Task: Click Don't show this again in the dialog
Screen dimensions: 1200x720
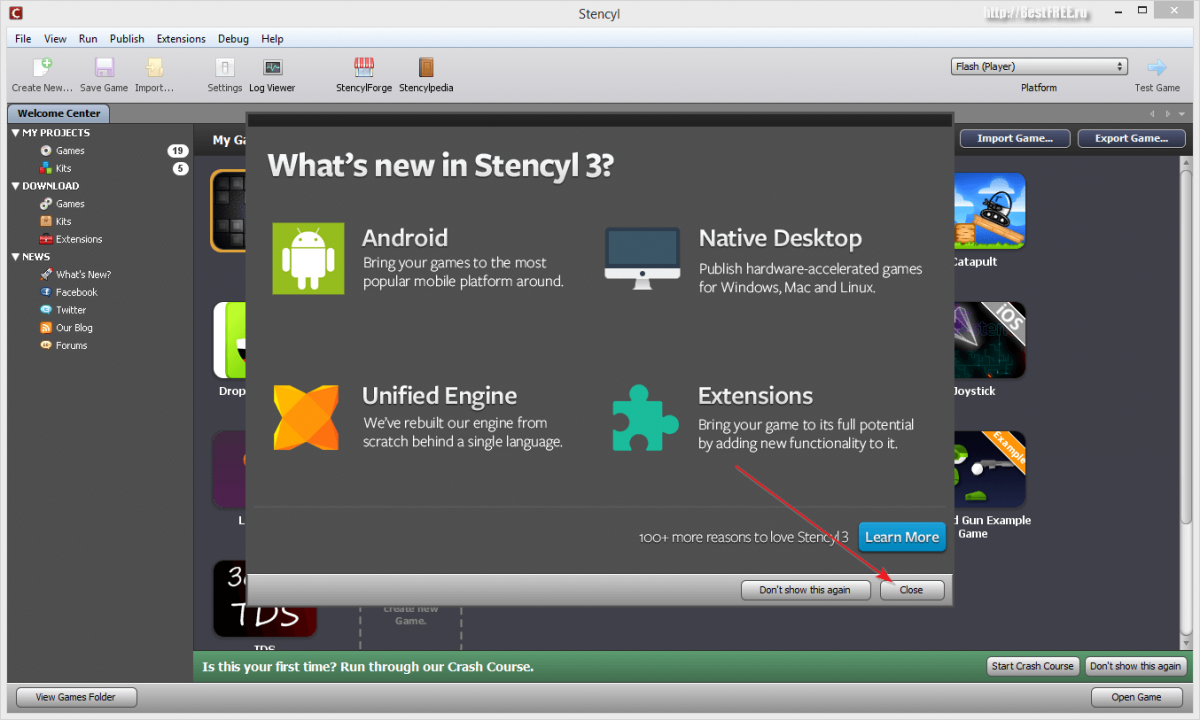Action: click(x=805, y=590)
